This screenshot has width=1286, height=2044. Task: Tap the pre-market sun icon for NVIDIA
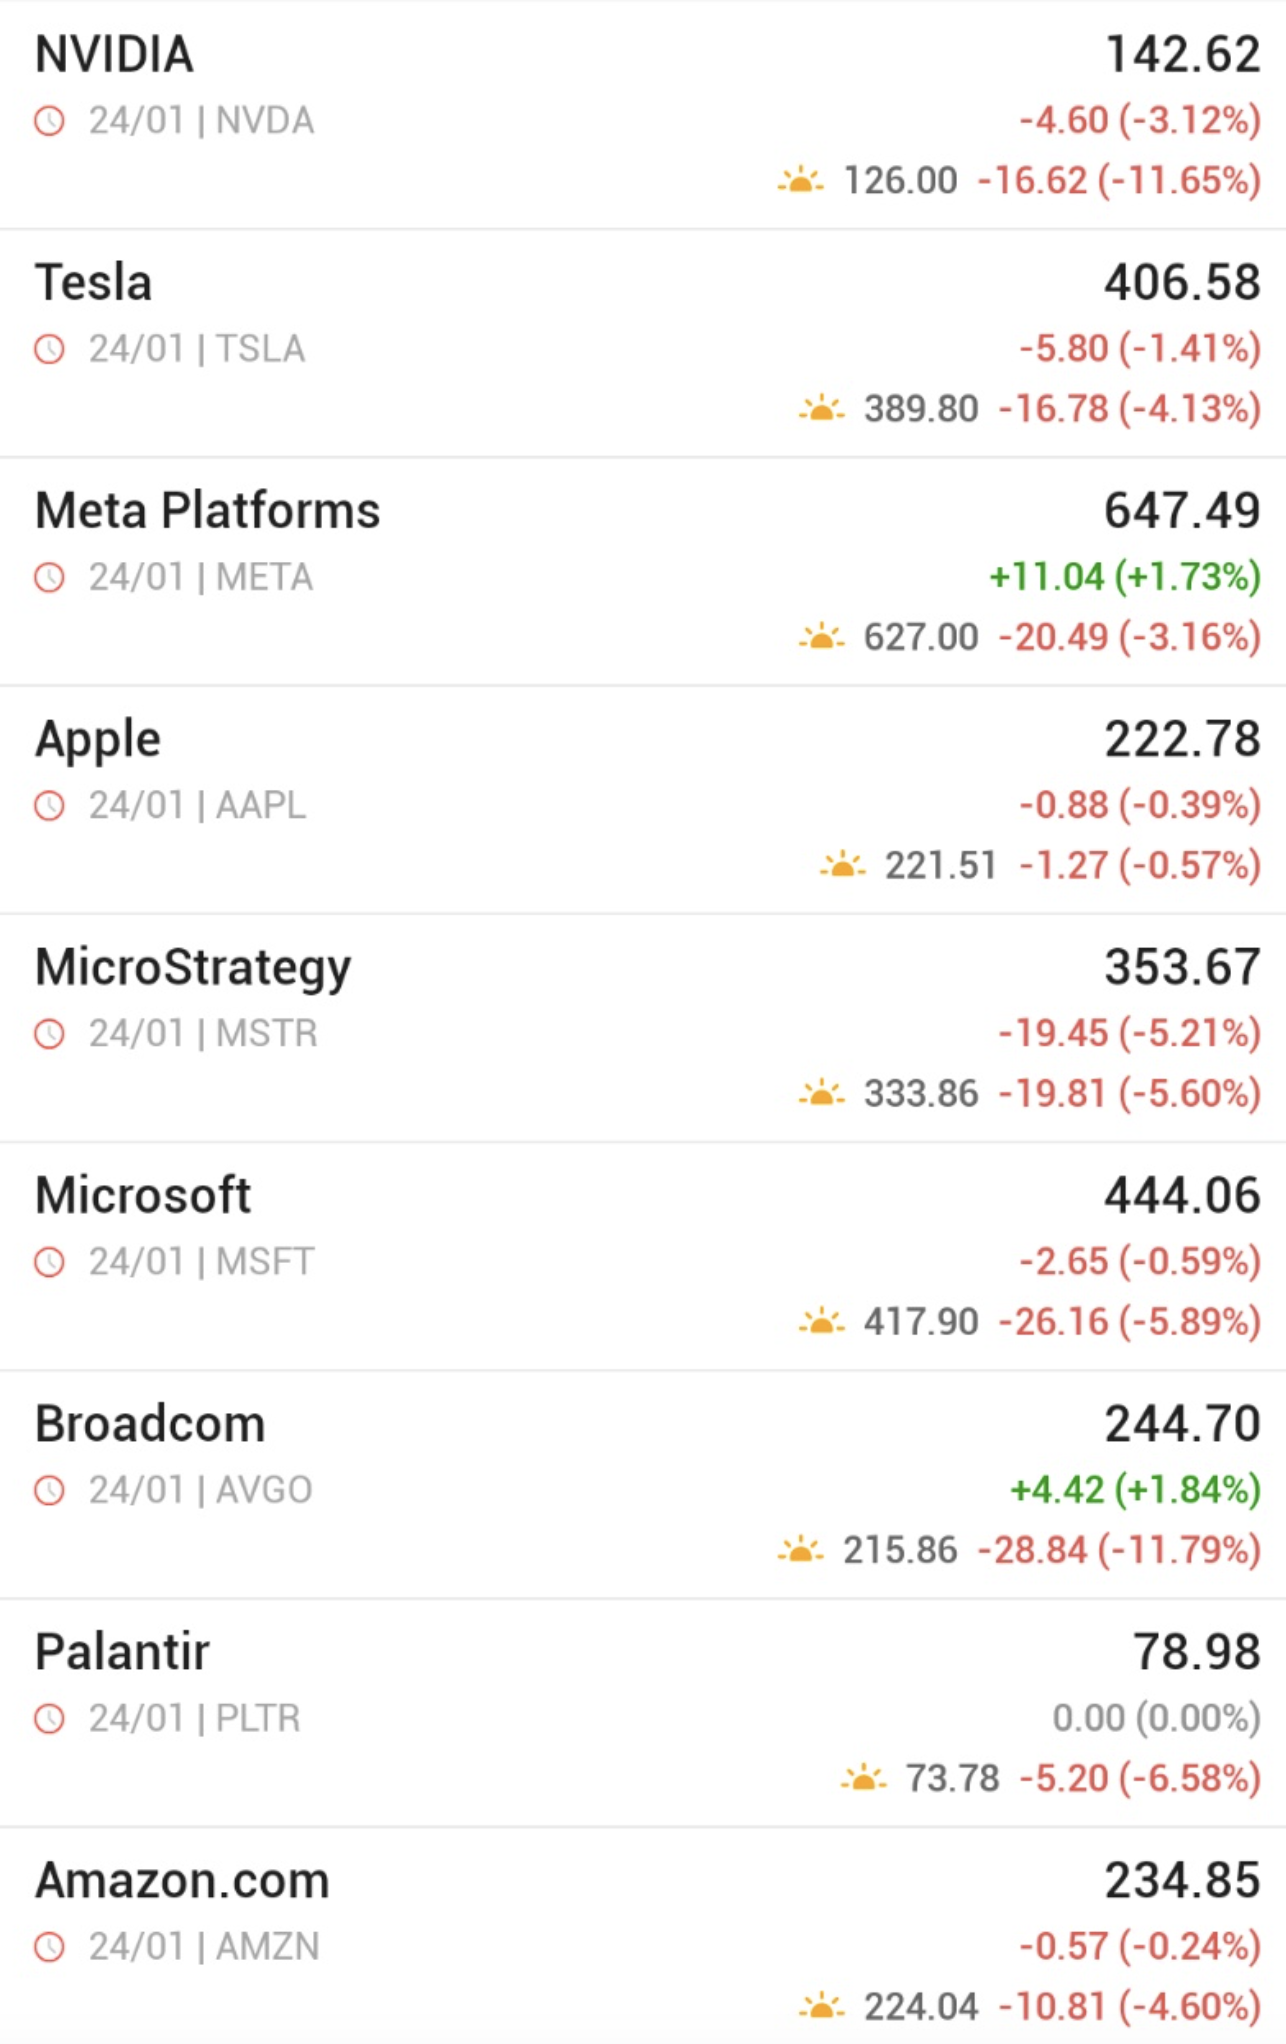800,180
